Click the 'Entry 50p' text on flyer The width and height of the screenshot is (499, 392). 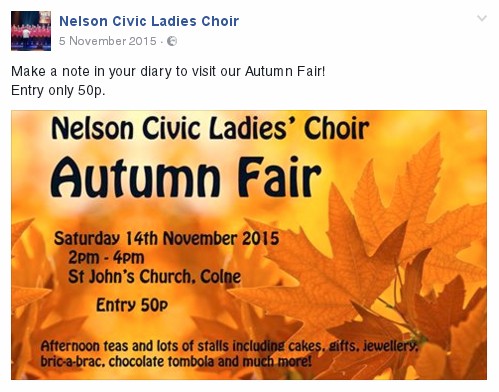click(x=132, y=305)
